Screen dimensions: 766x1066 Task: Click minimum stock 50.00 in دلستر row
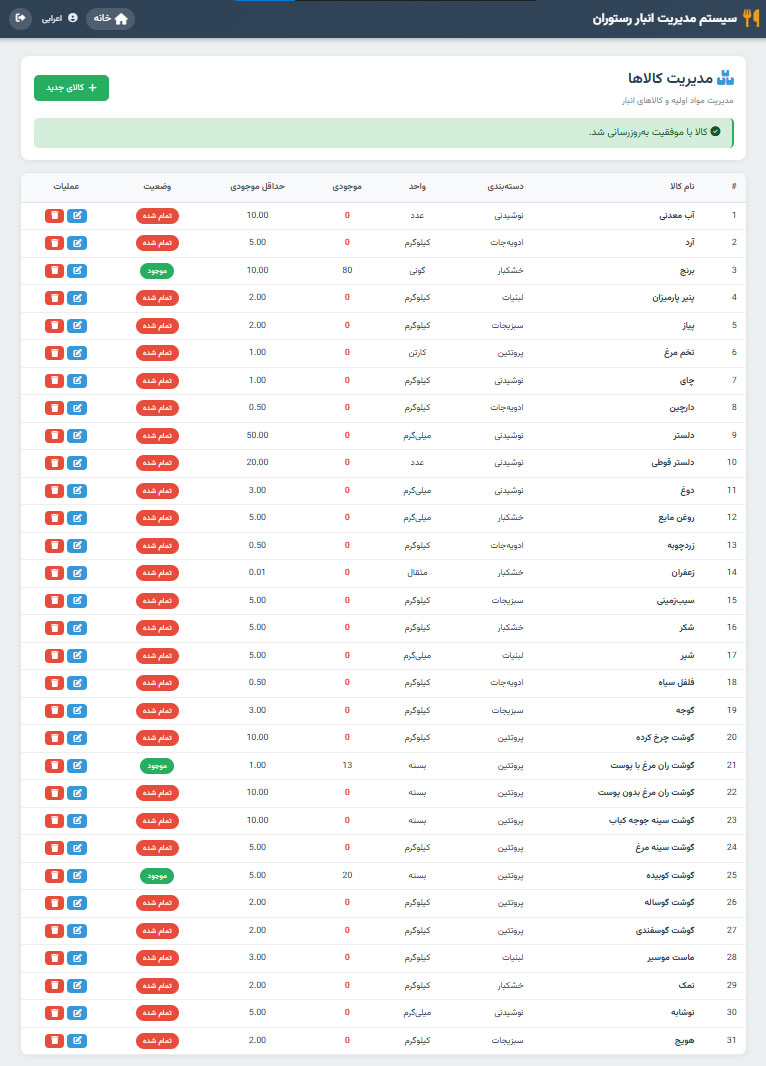[258, 435]
